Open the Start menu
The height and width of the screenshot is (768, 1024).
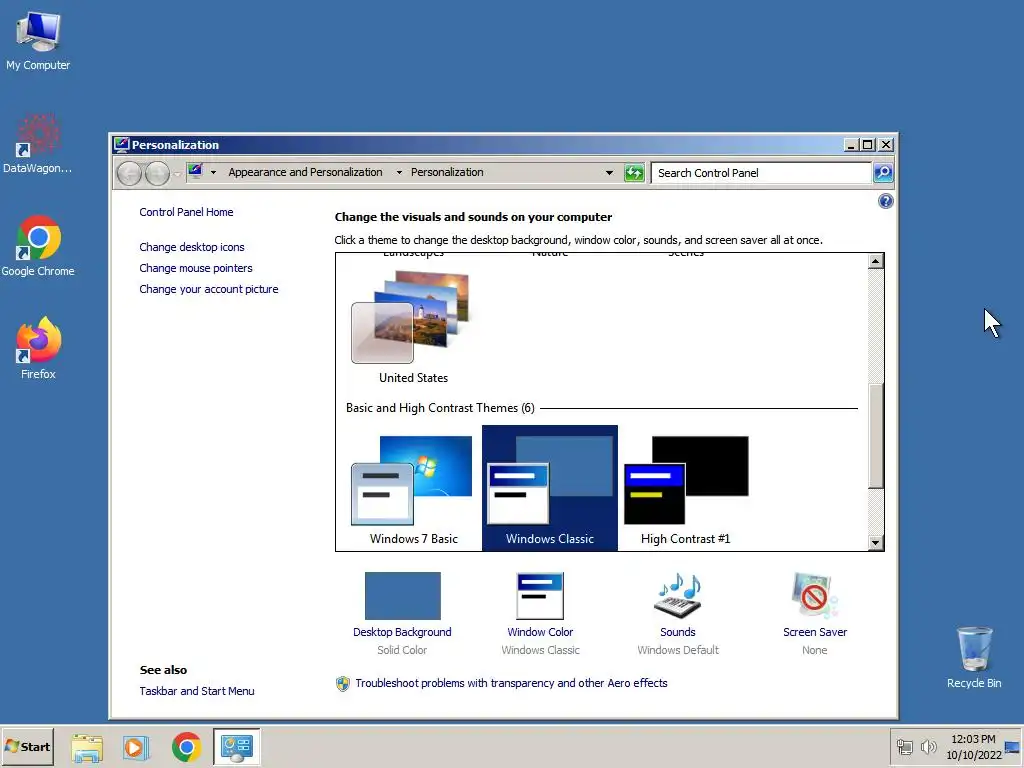pos(27,746)
